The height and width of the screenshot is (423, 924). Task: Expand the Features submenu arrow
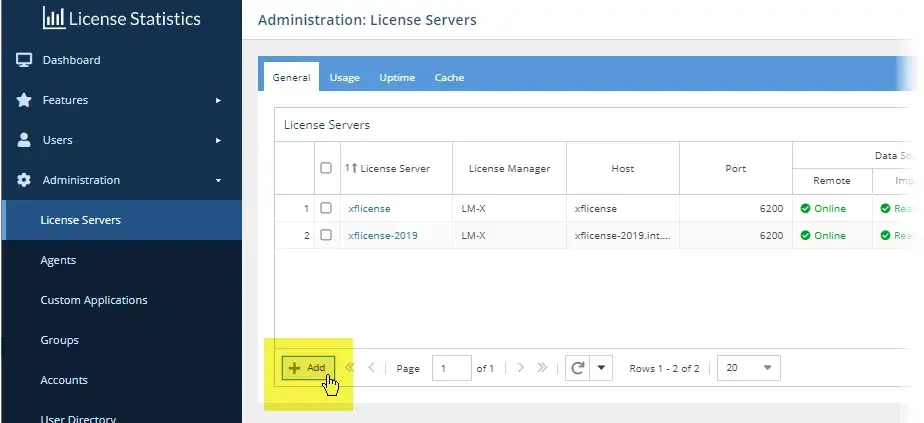pyautogui.click(x=218, y=100)
